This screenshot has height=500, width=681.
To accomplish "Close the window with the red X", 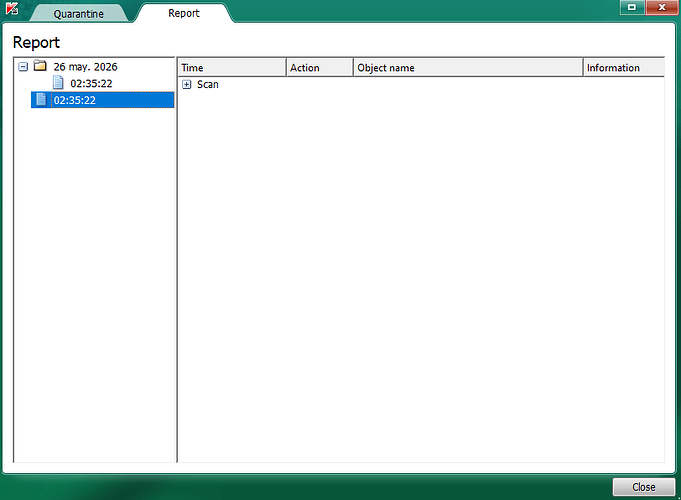I will tap(662, 7).
